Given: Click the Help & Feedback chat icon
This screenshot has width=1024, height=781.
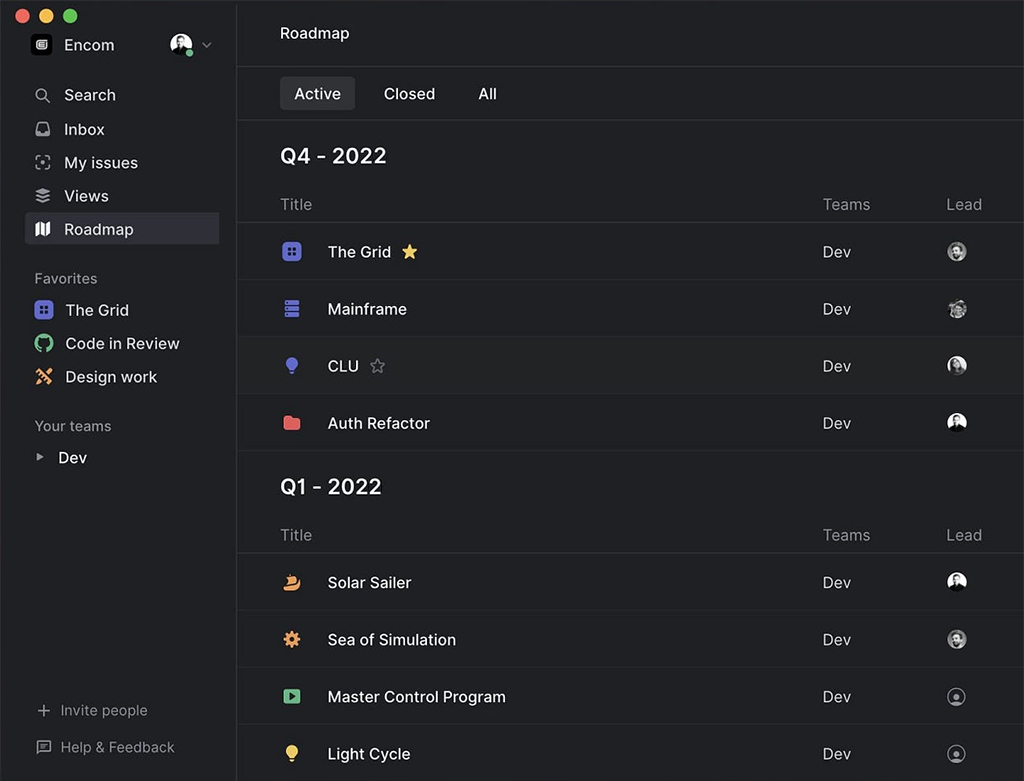Looking at the screenshot, I should click(44, 747).
